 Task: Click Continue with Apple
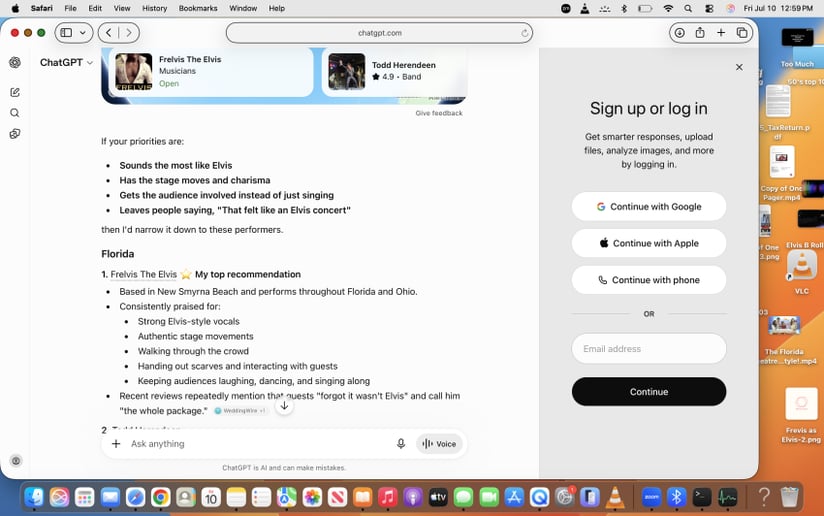(649, 243)
